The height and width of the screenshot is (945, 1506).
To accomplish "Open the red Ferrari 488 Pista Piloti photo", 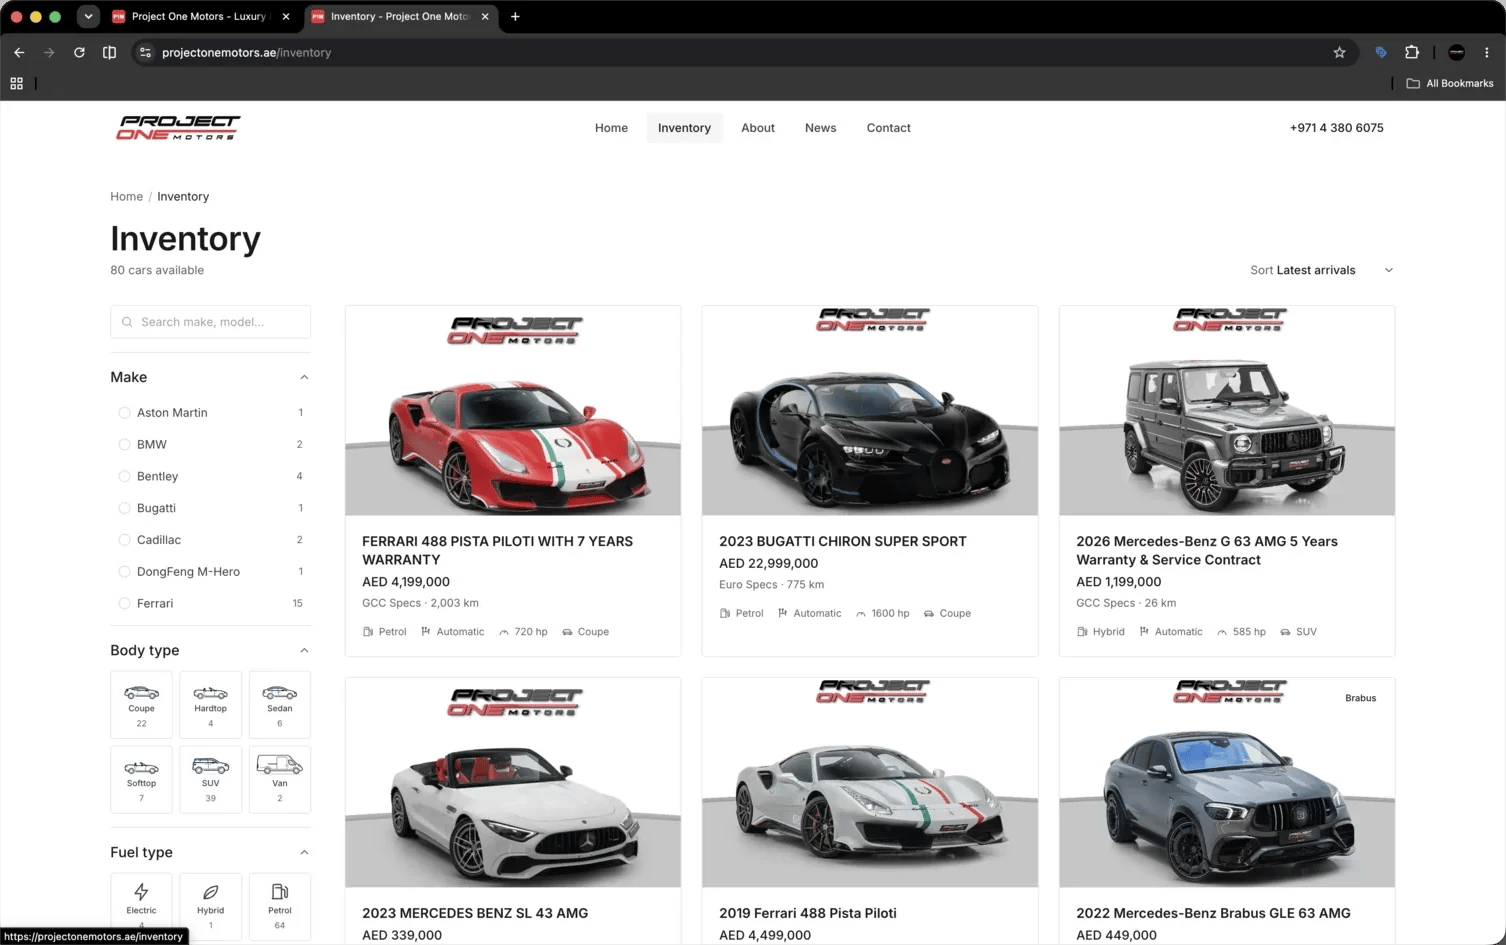I will (x=513, y=411).
